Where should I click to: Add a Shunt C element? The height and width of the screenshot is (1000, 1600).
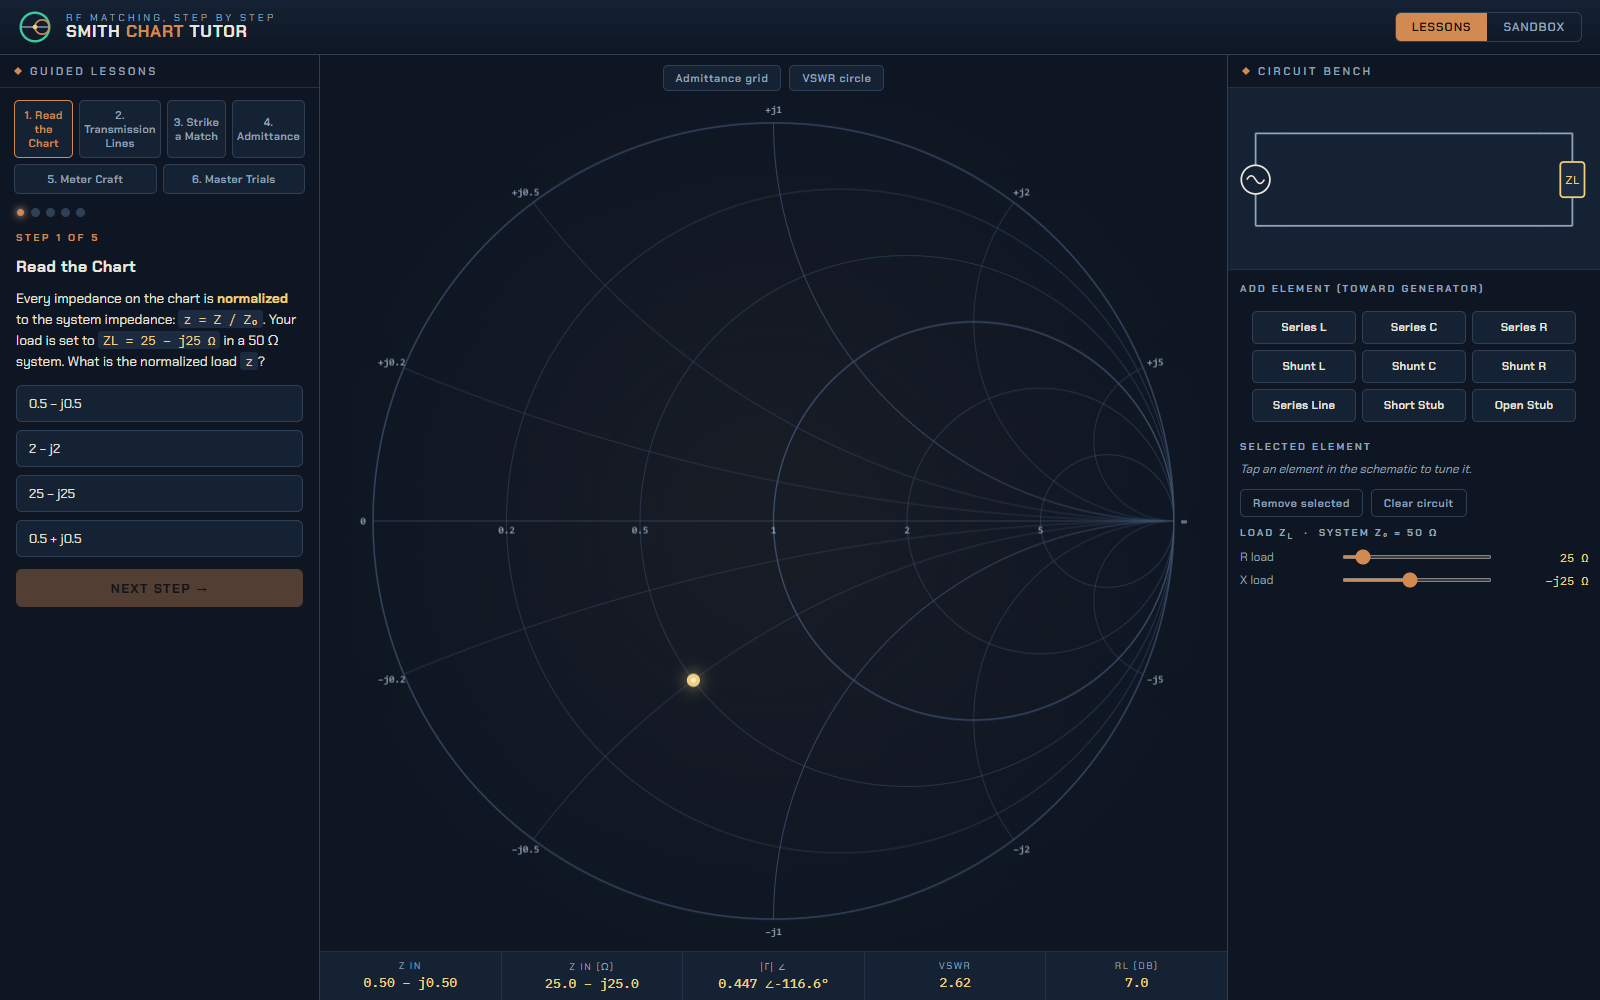[x=1414, y=366]
